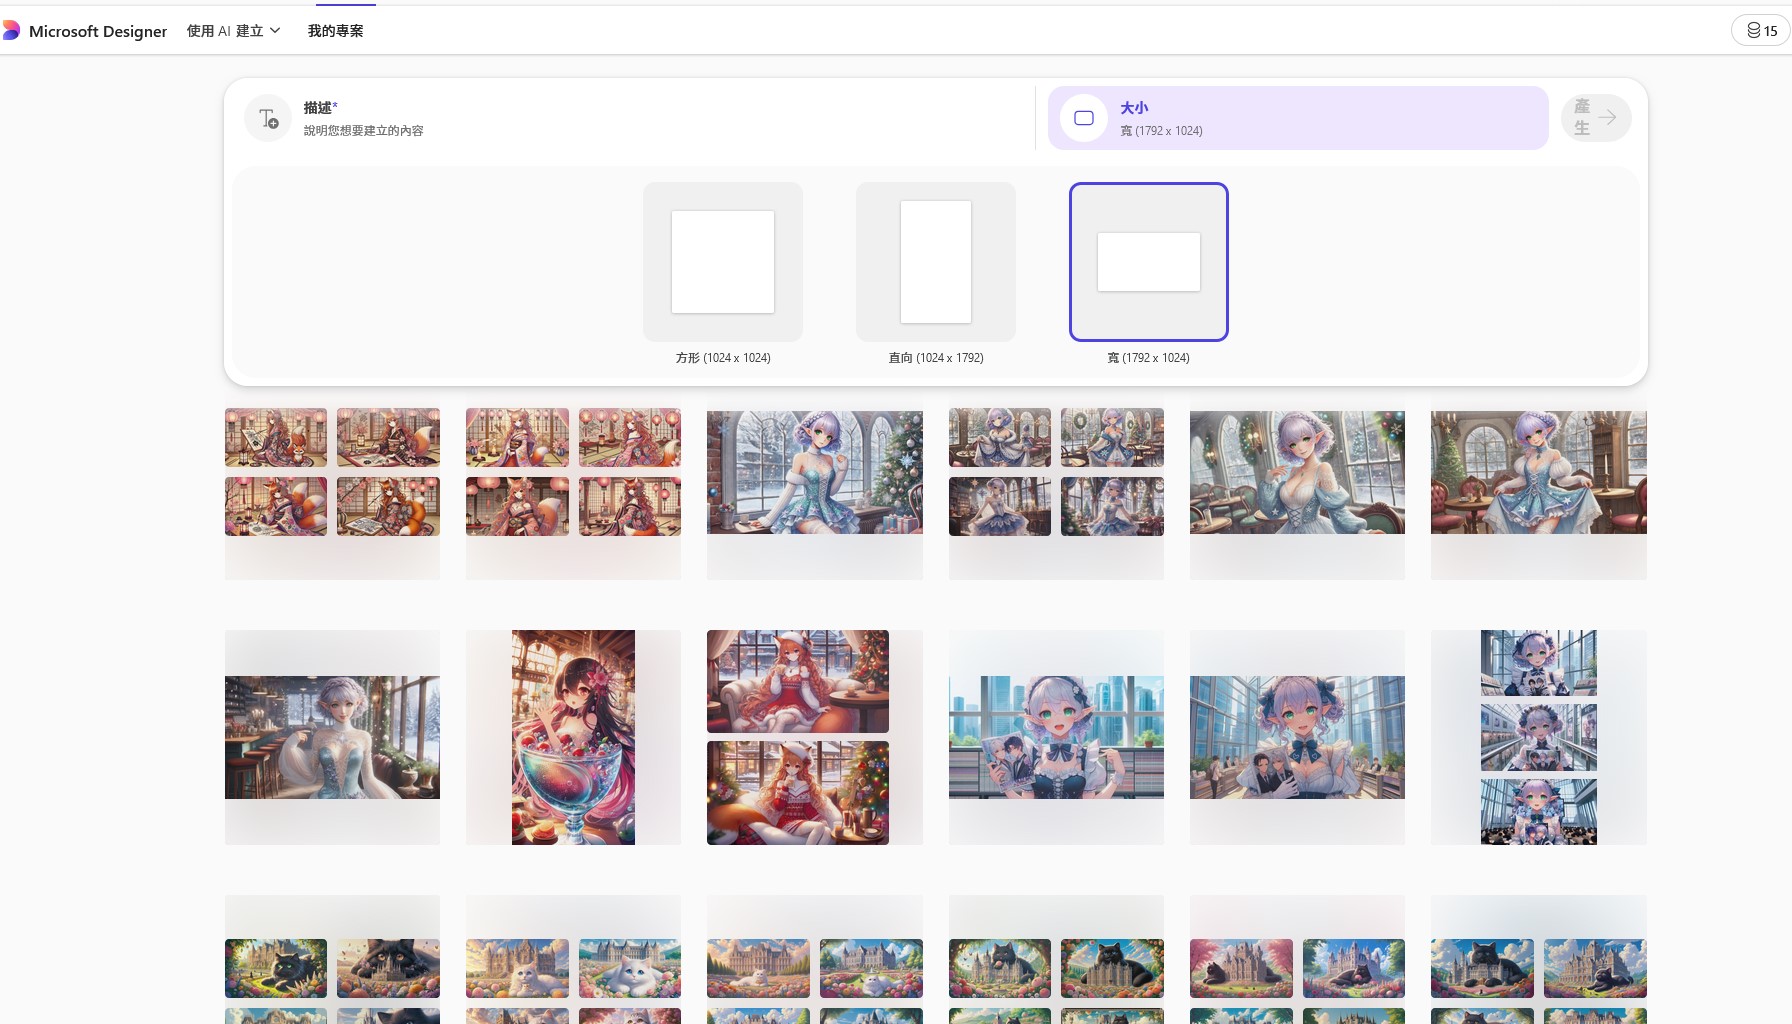The height and width of the screenshot is (1024, 1792).
Task: Focus the 描述 description input field
Action: 634,118
